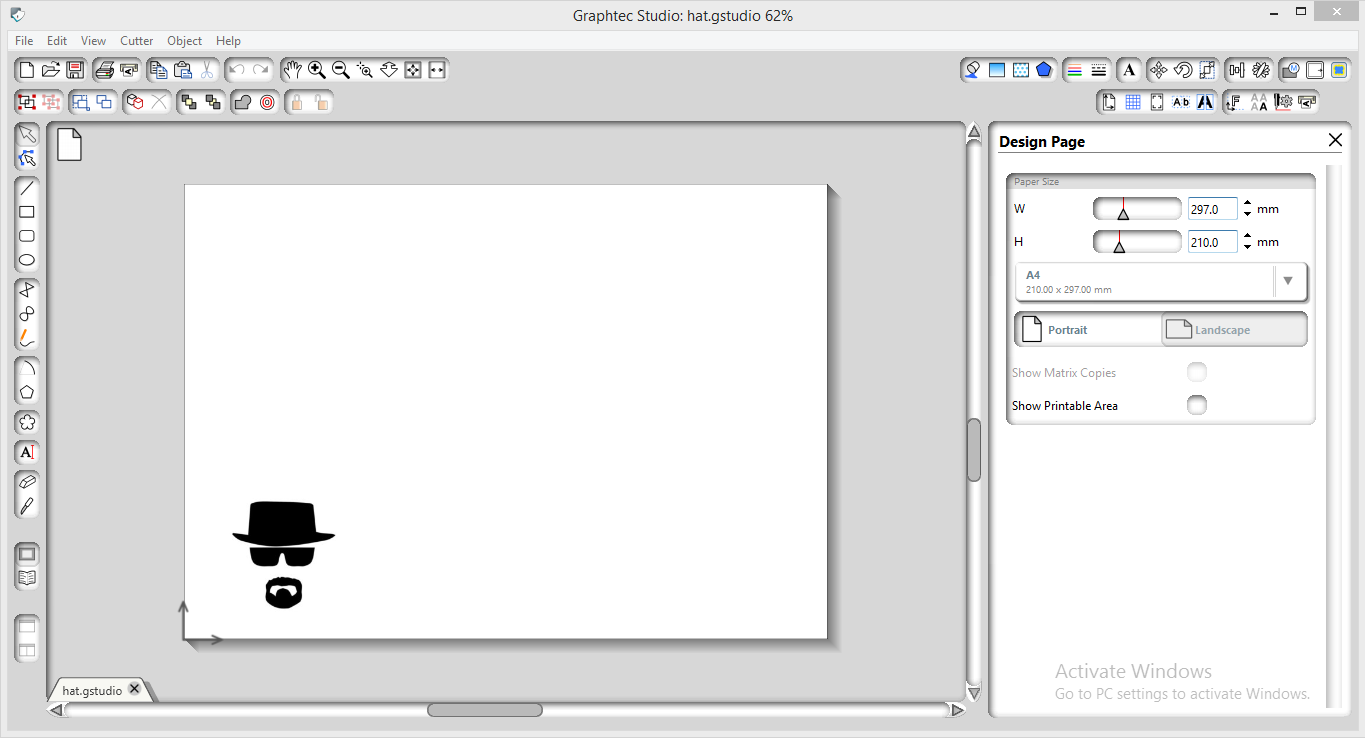Select the Draw a Line tool
This screenshot has width=1365, height=738.
click(27, 187)
